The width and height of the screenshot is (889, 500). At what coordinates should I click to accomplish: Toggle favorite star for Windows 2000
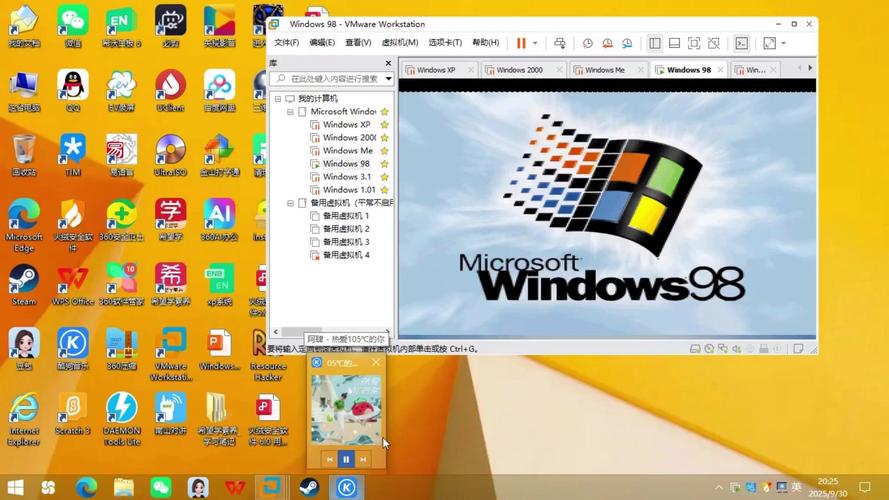[x=384, y=138]
